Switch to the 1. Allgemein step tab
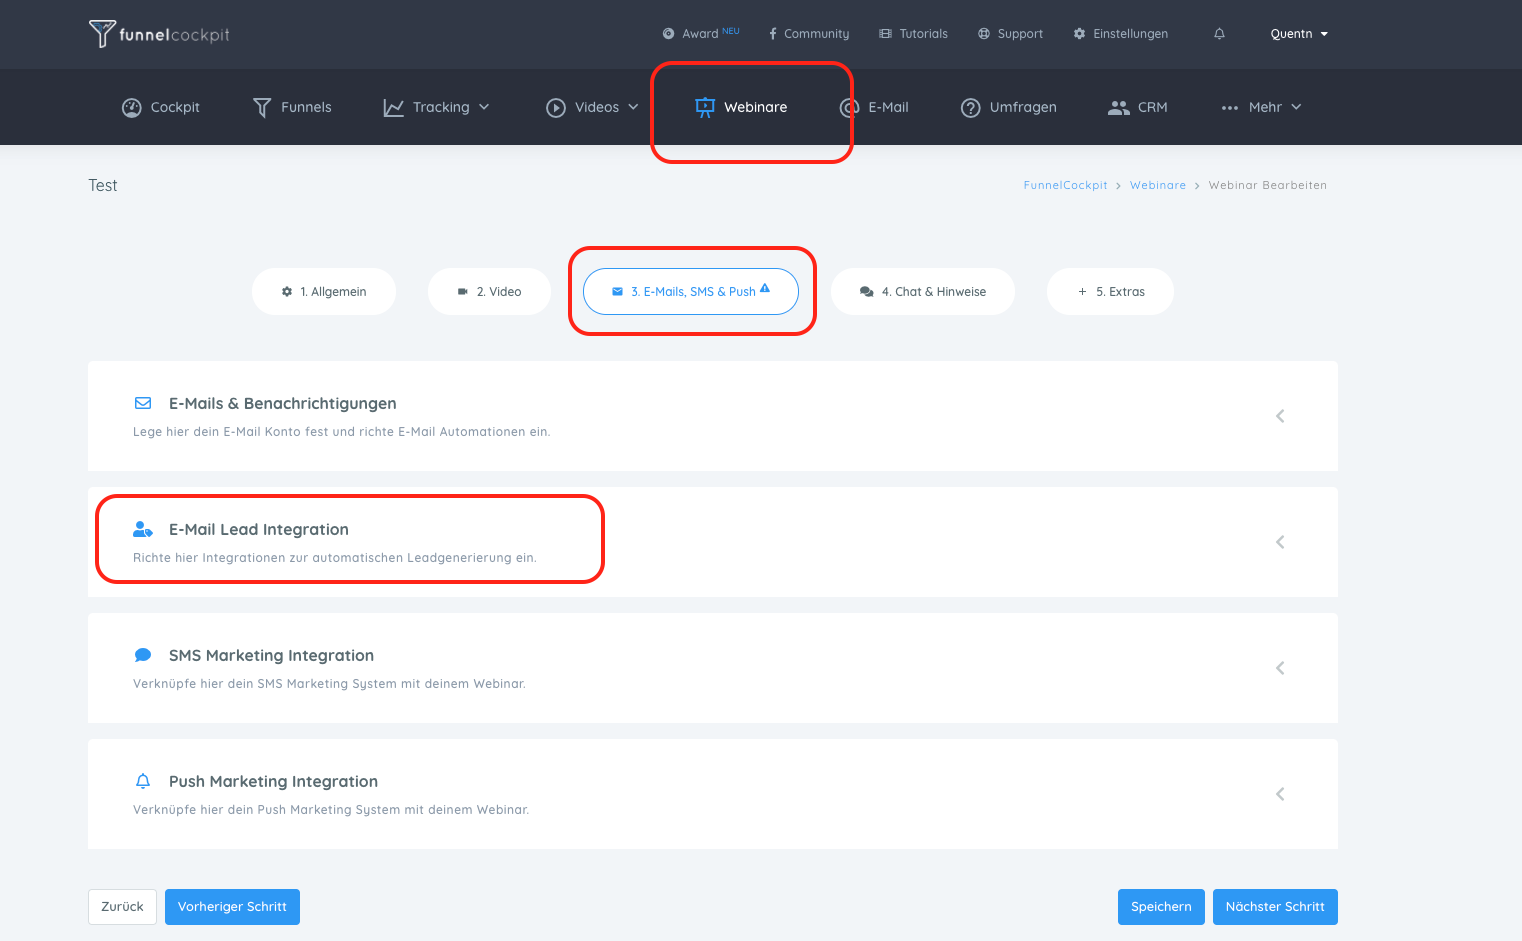The width and height of the screenshot is (1522, 941). coord(324,292)
